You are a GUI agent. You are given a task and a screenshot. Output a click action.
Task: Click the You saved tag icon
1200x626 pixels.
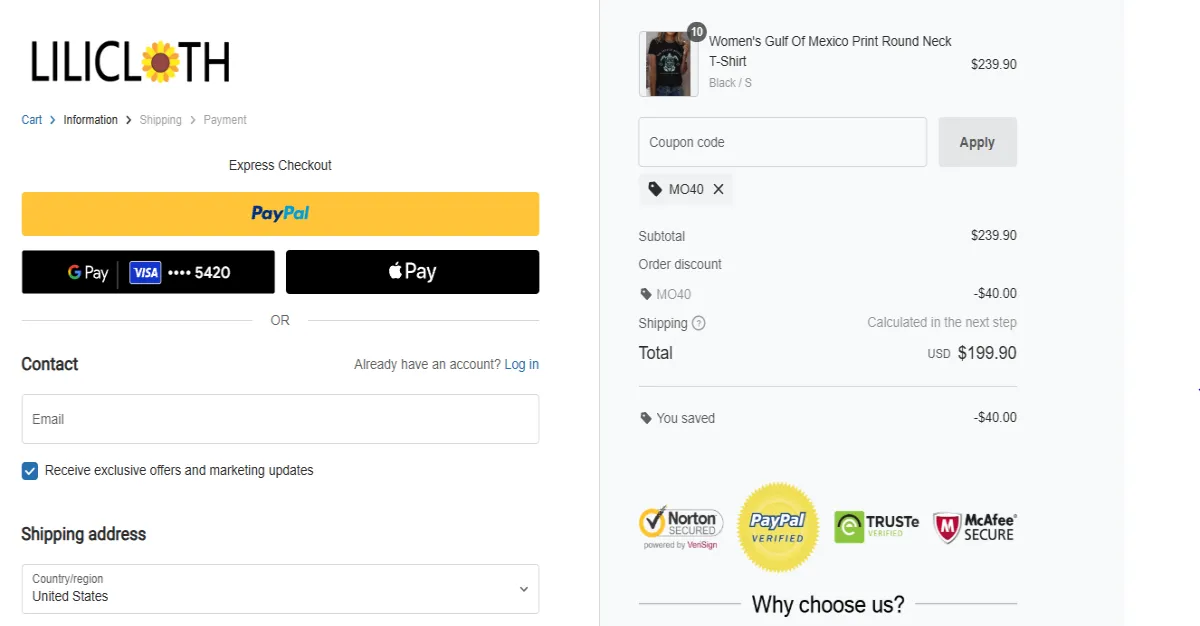point(646,418)
